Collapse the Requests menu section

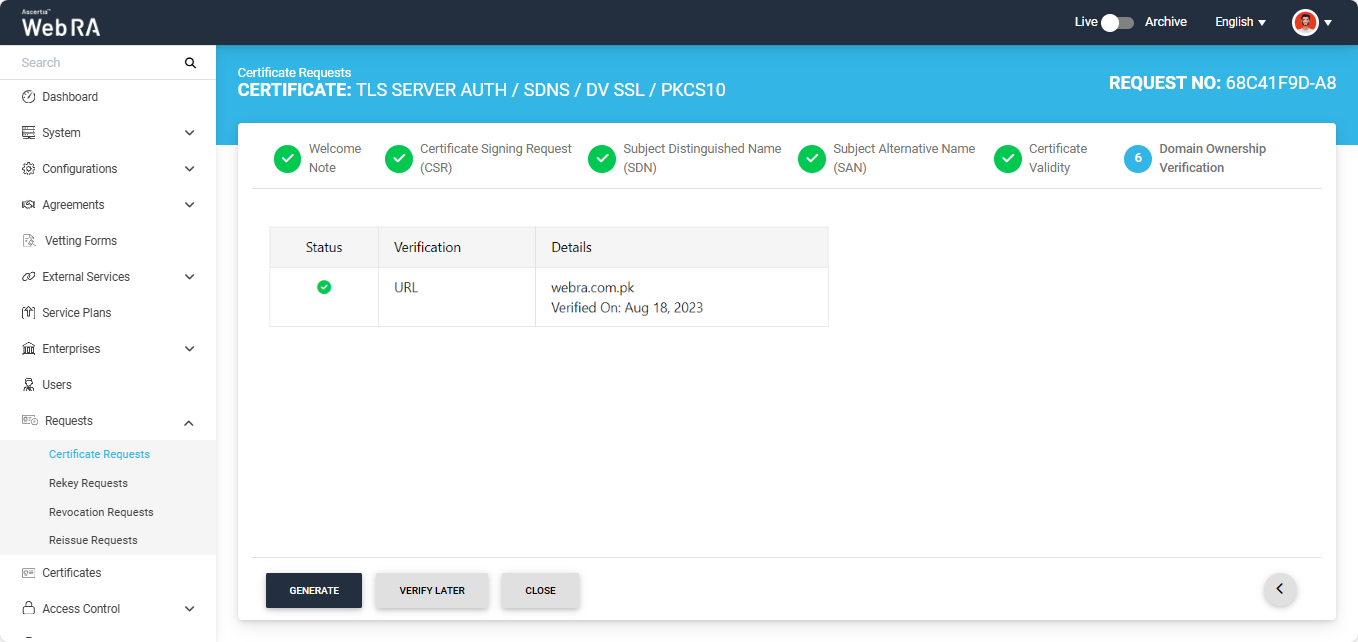tap(189, 423)
